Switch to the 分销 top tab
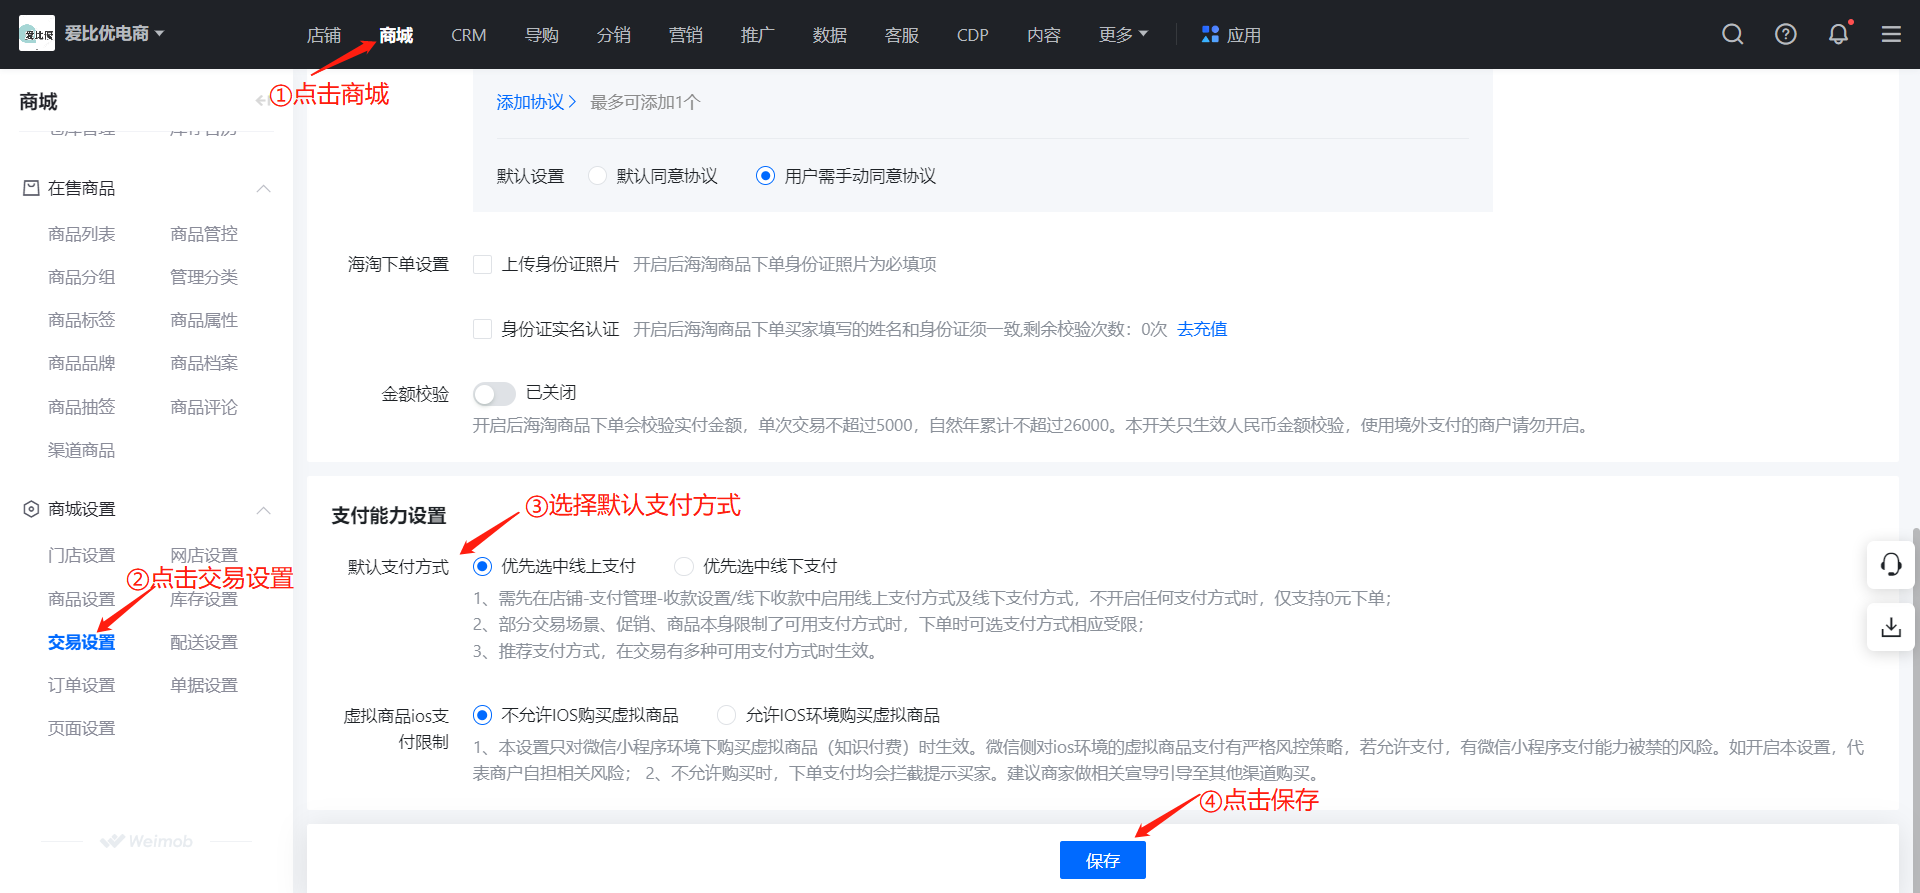The width and height of the screenshot is (1920, 893). click(x=614, y=35)
